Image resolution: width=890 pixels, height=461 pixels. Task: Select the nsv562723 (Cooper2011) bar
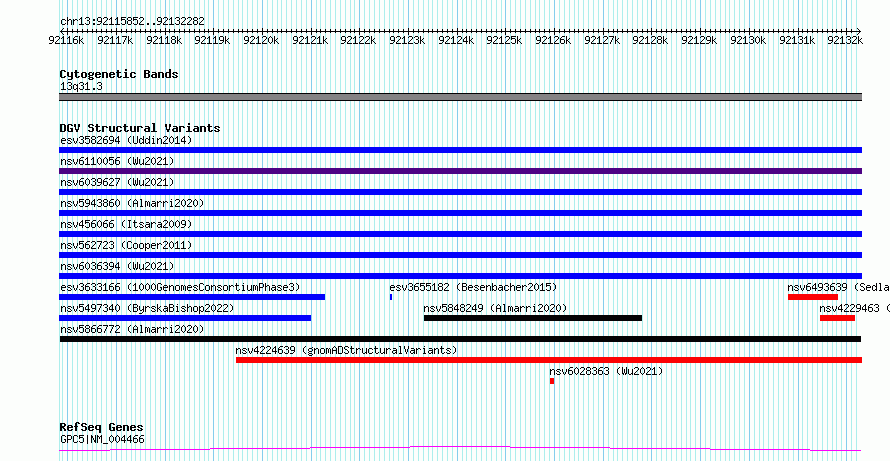(x=460, y=255)
